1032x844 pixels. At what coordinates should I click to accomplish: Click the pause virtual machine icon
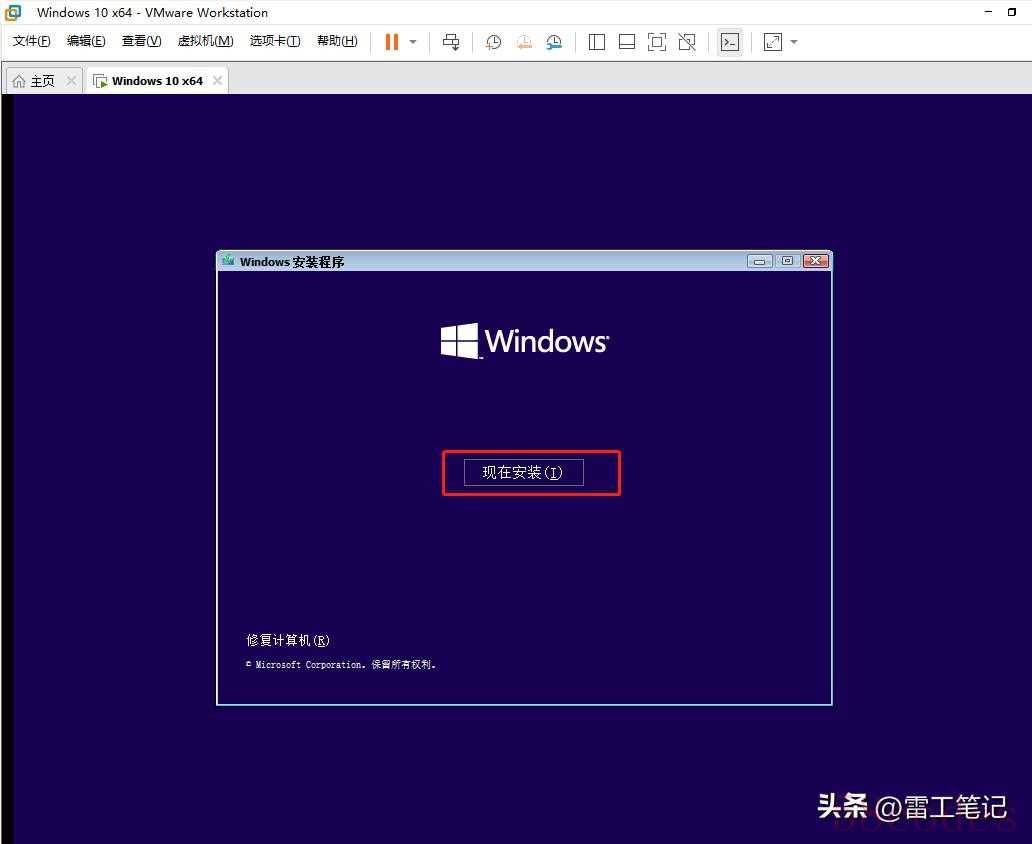tap(391, 42)
